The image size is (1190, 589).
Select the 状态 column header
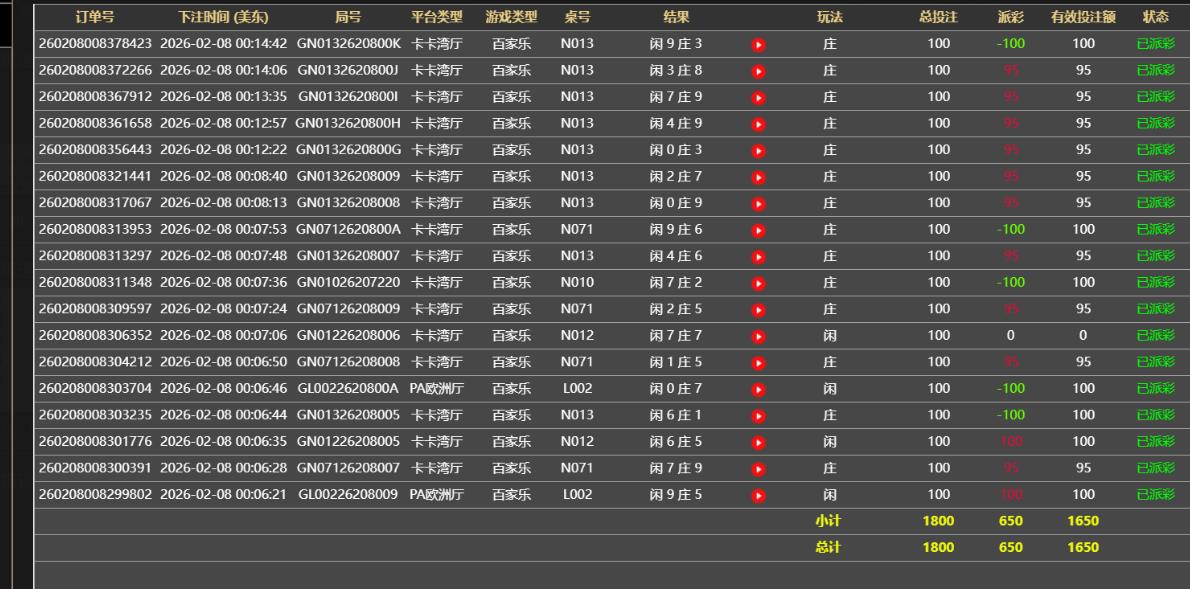[x=1155, y=17]
